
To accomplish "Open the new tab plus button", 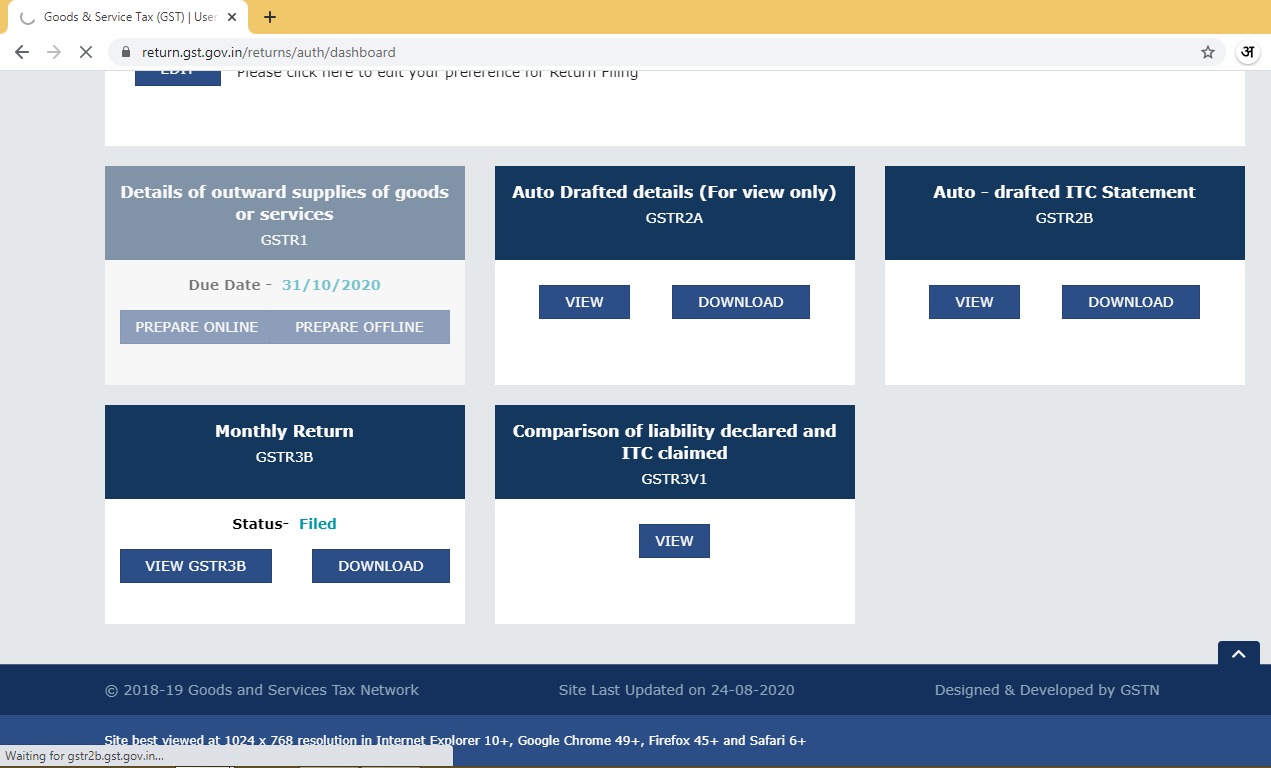I will click(x=270, y=17).
